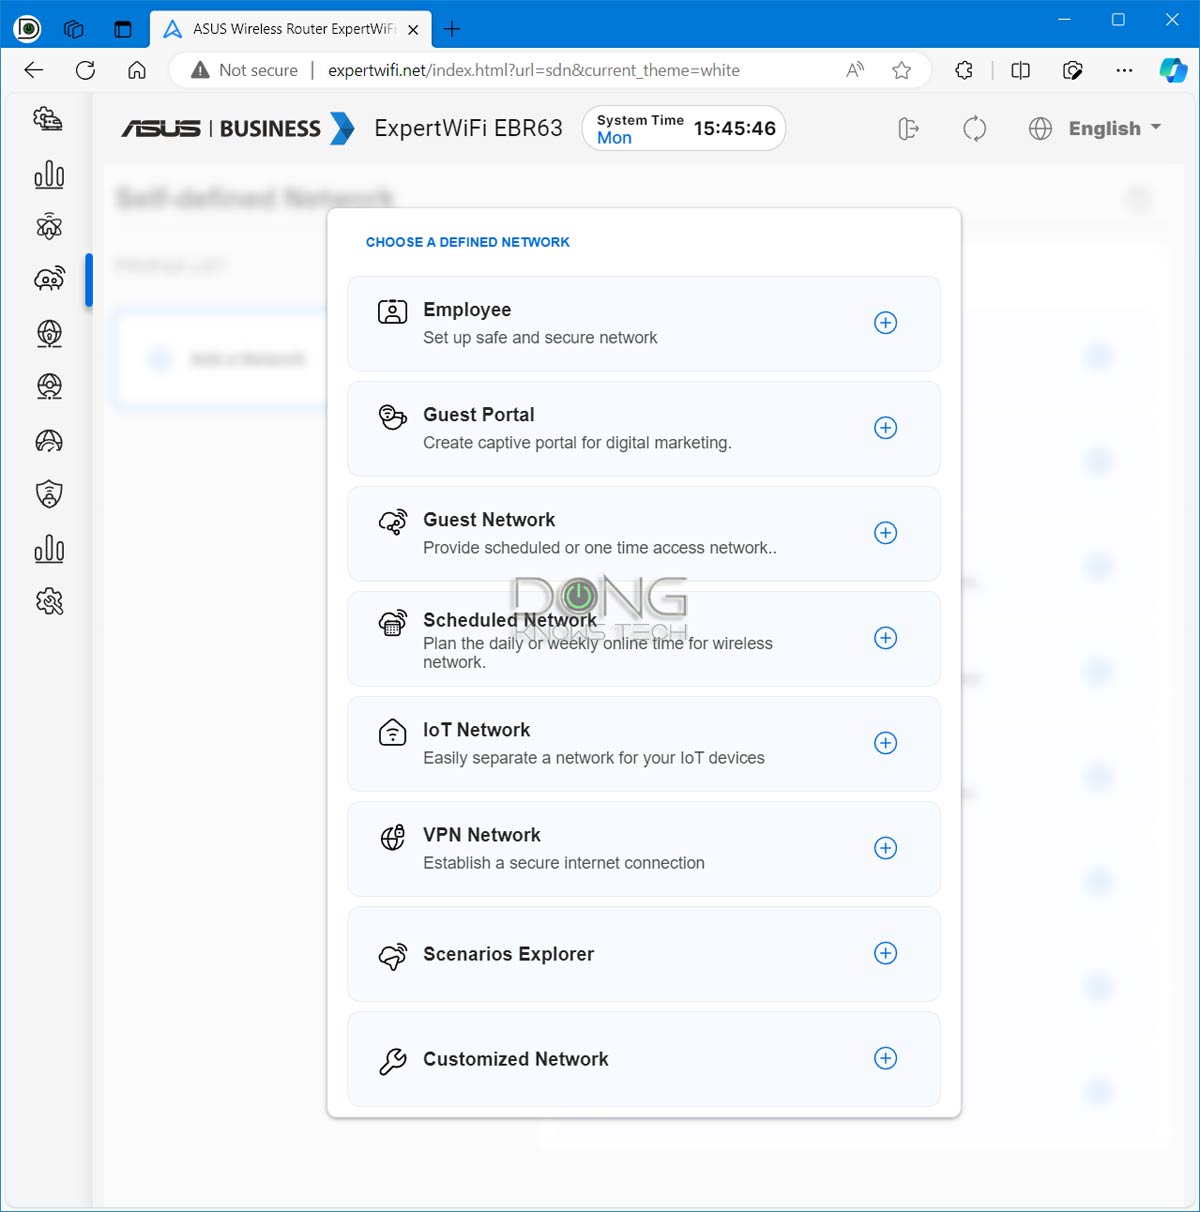Add page to favorites with star icon
Viewport: 1200px width, 1212px height.
coord(901,70)
